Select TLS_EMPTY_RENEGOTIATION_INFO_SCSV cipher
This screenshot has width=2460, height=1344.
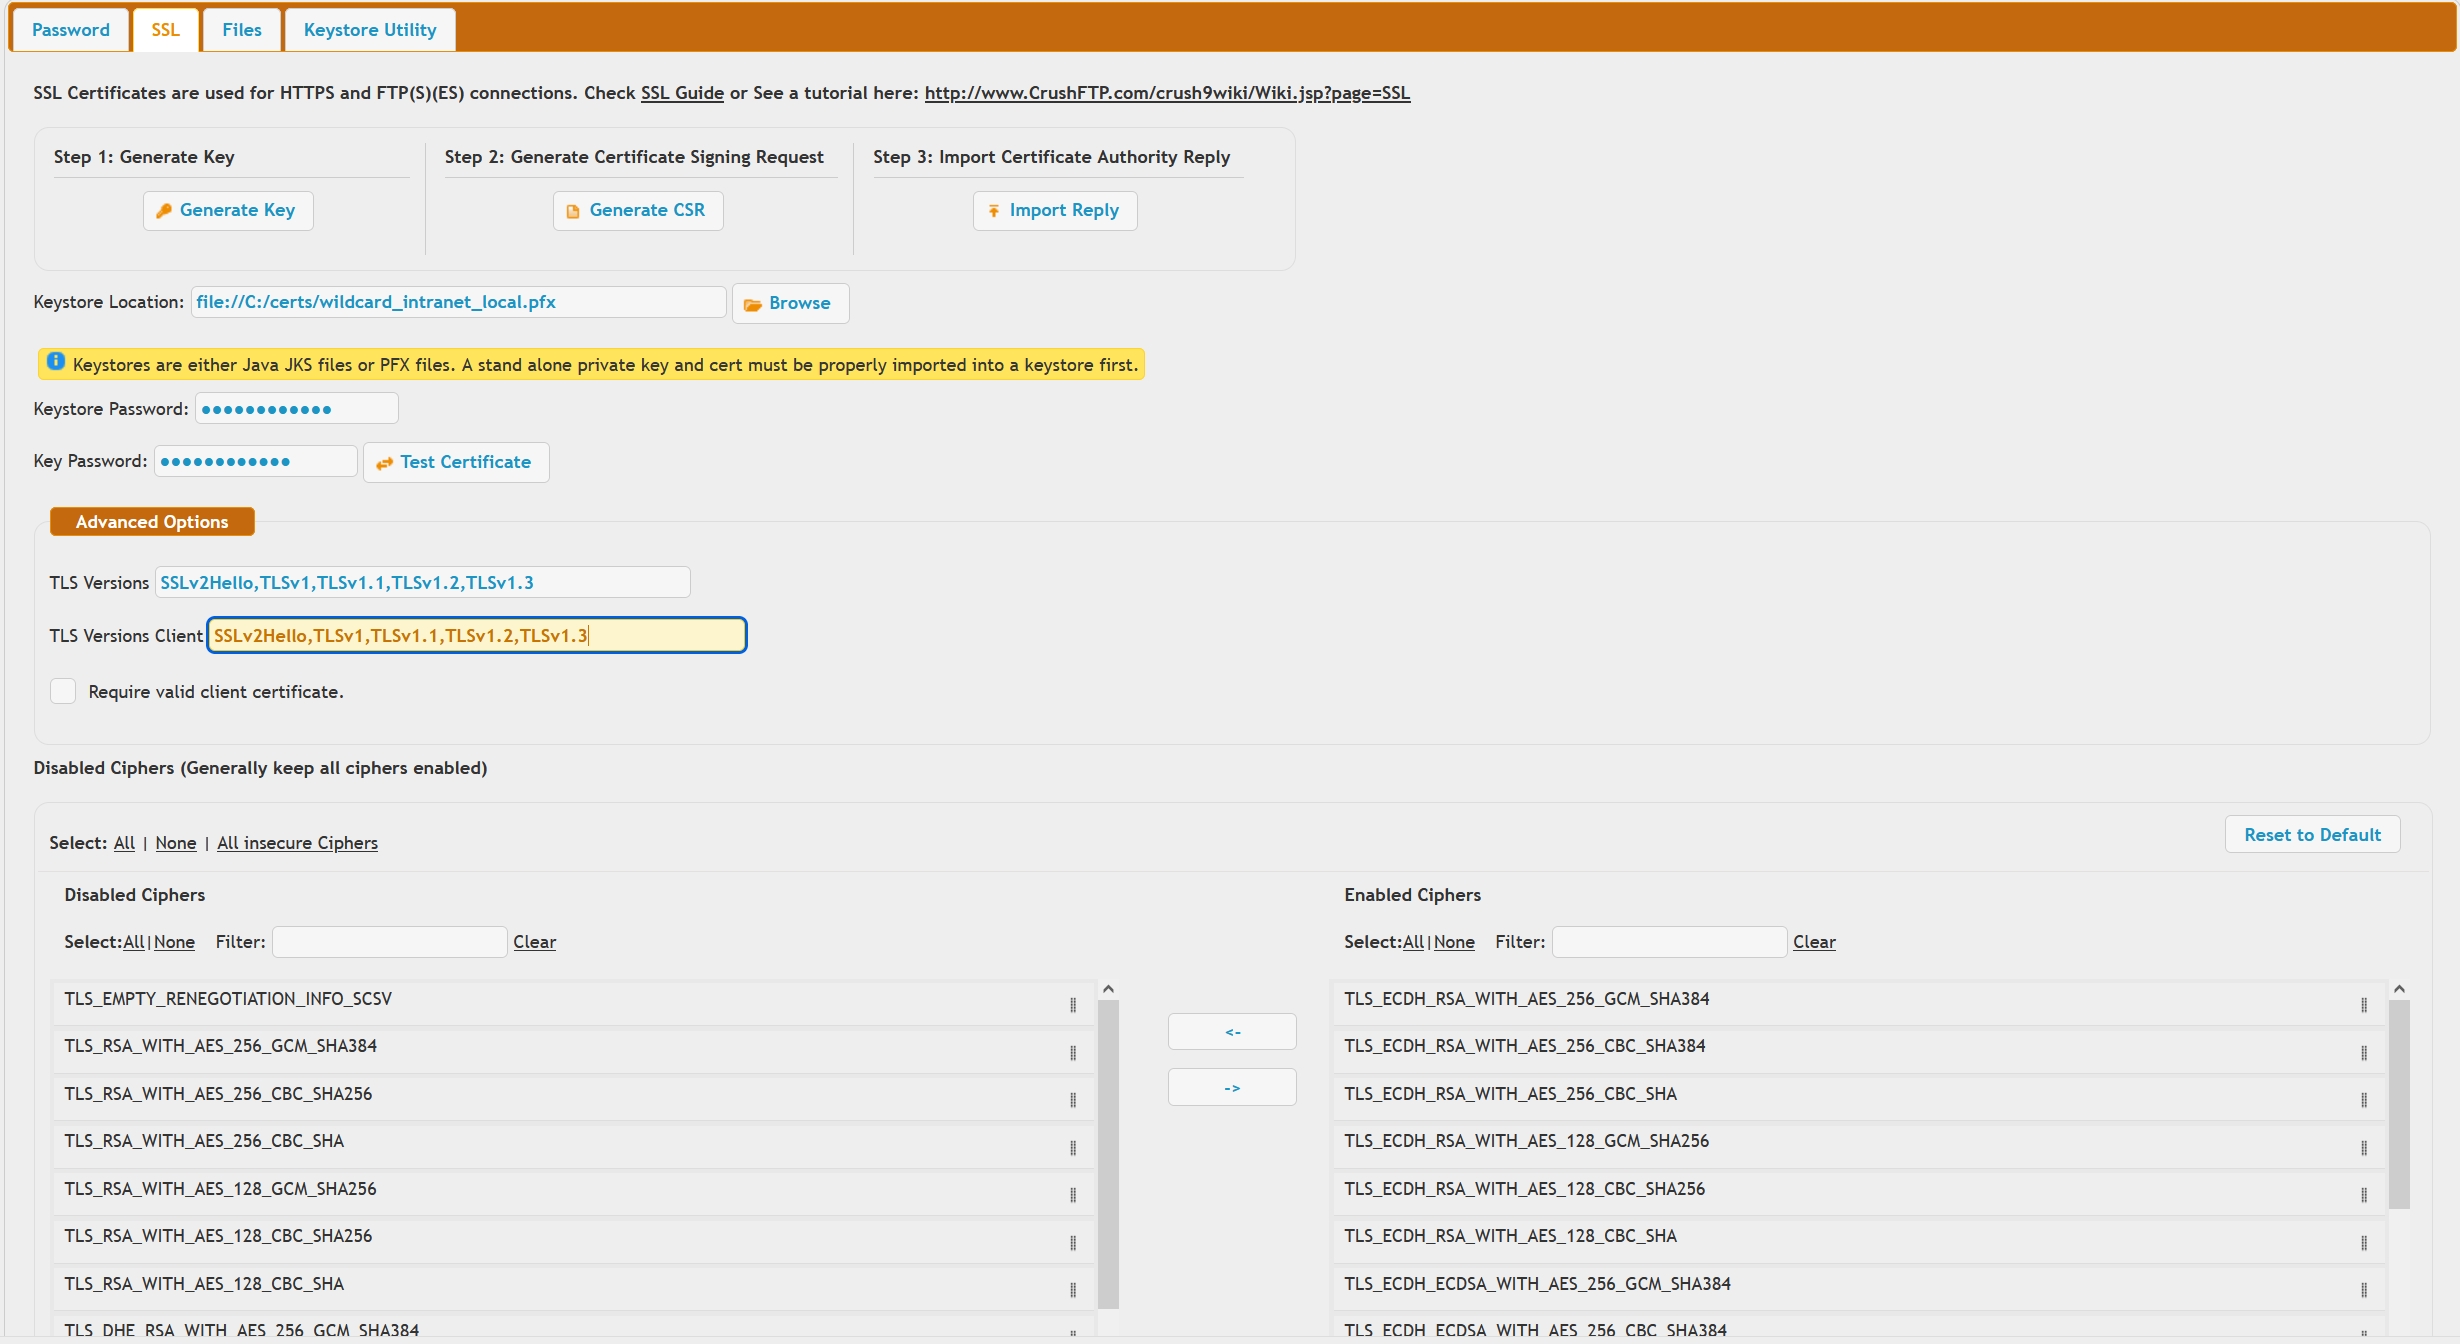pos(573,1002)
